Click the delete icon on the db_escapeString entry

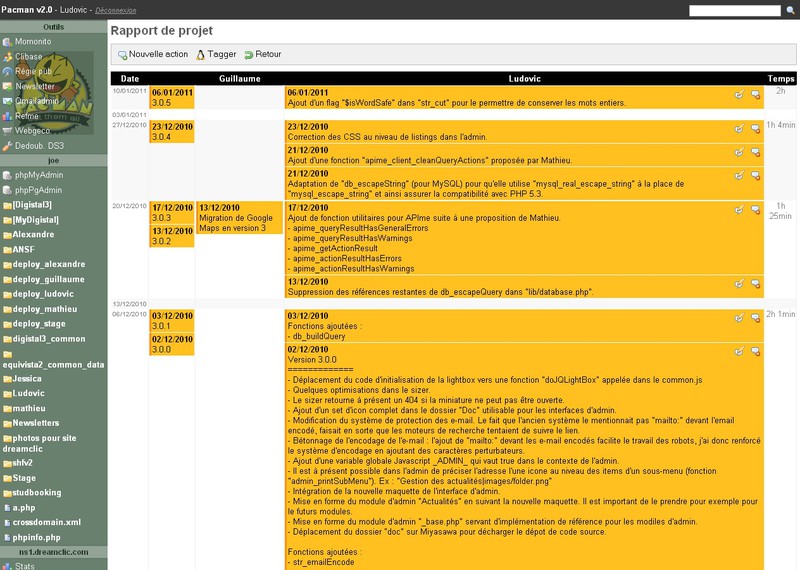756,176
